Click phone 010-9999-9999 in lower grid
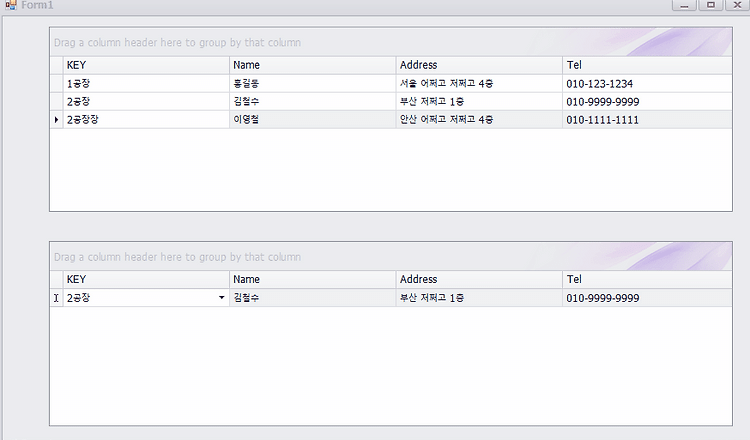The width and height of the screenshot is (750, 440). click(x=647, y=298)
